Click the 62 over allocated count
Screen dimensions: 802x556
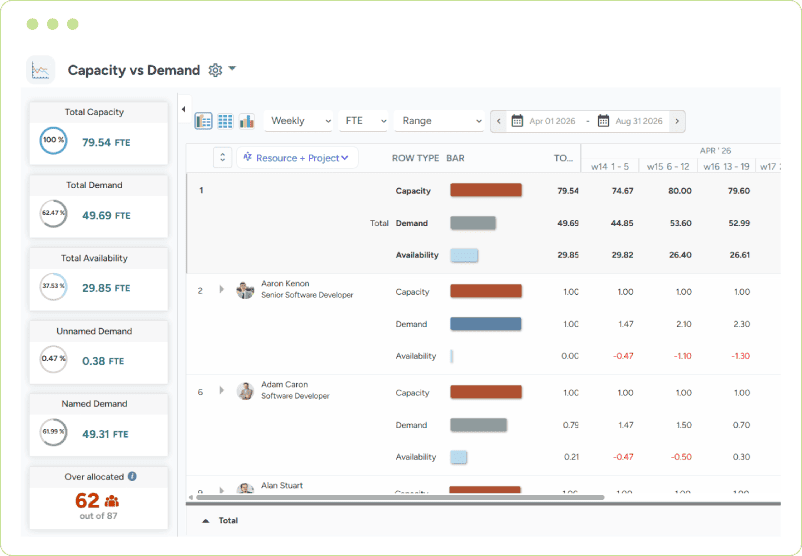87,501
